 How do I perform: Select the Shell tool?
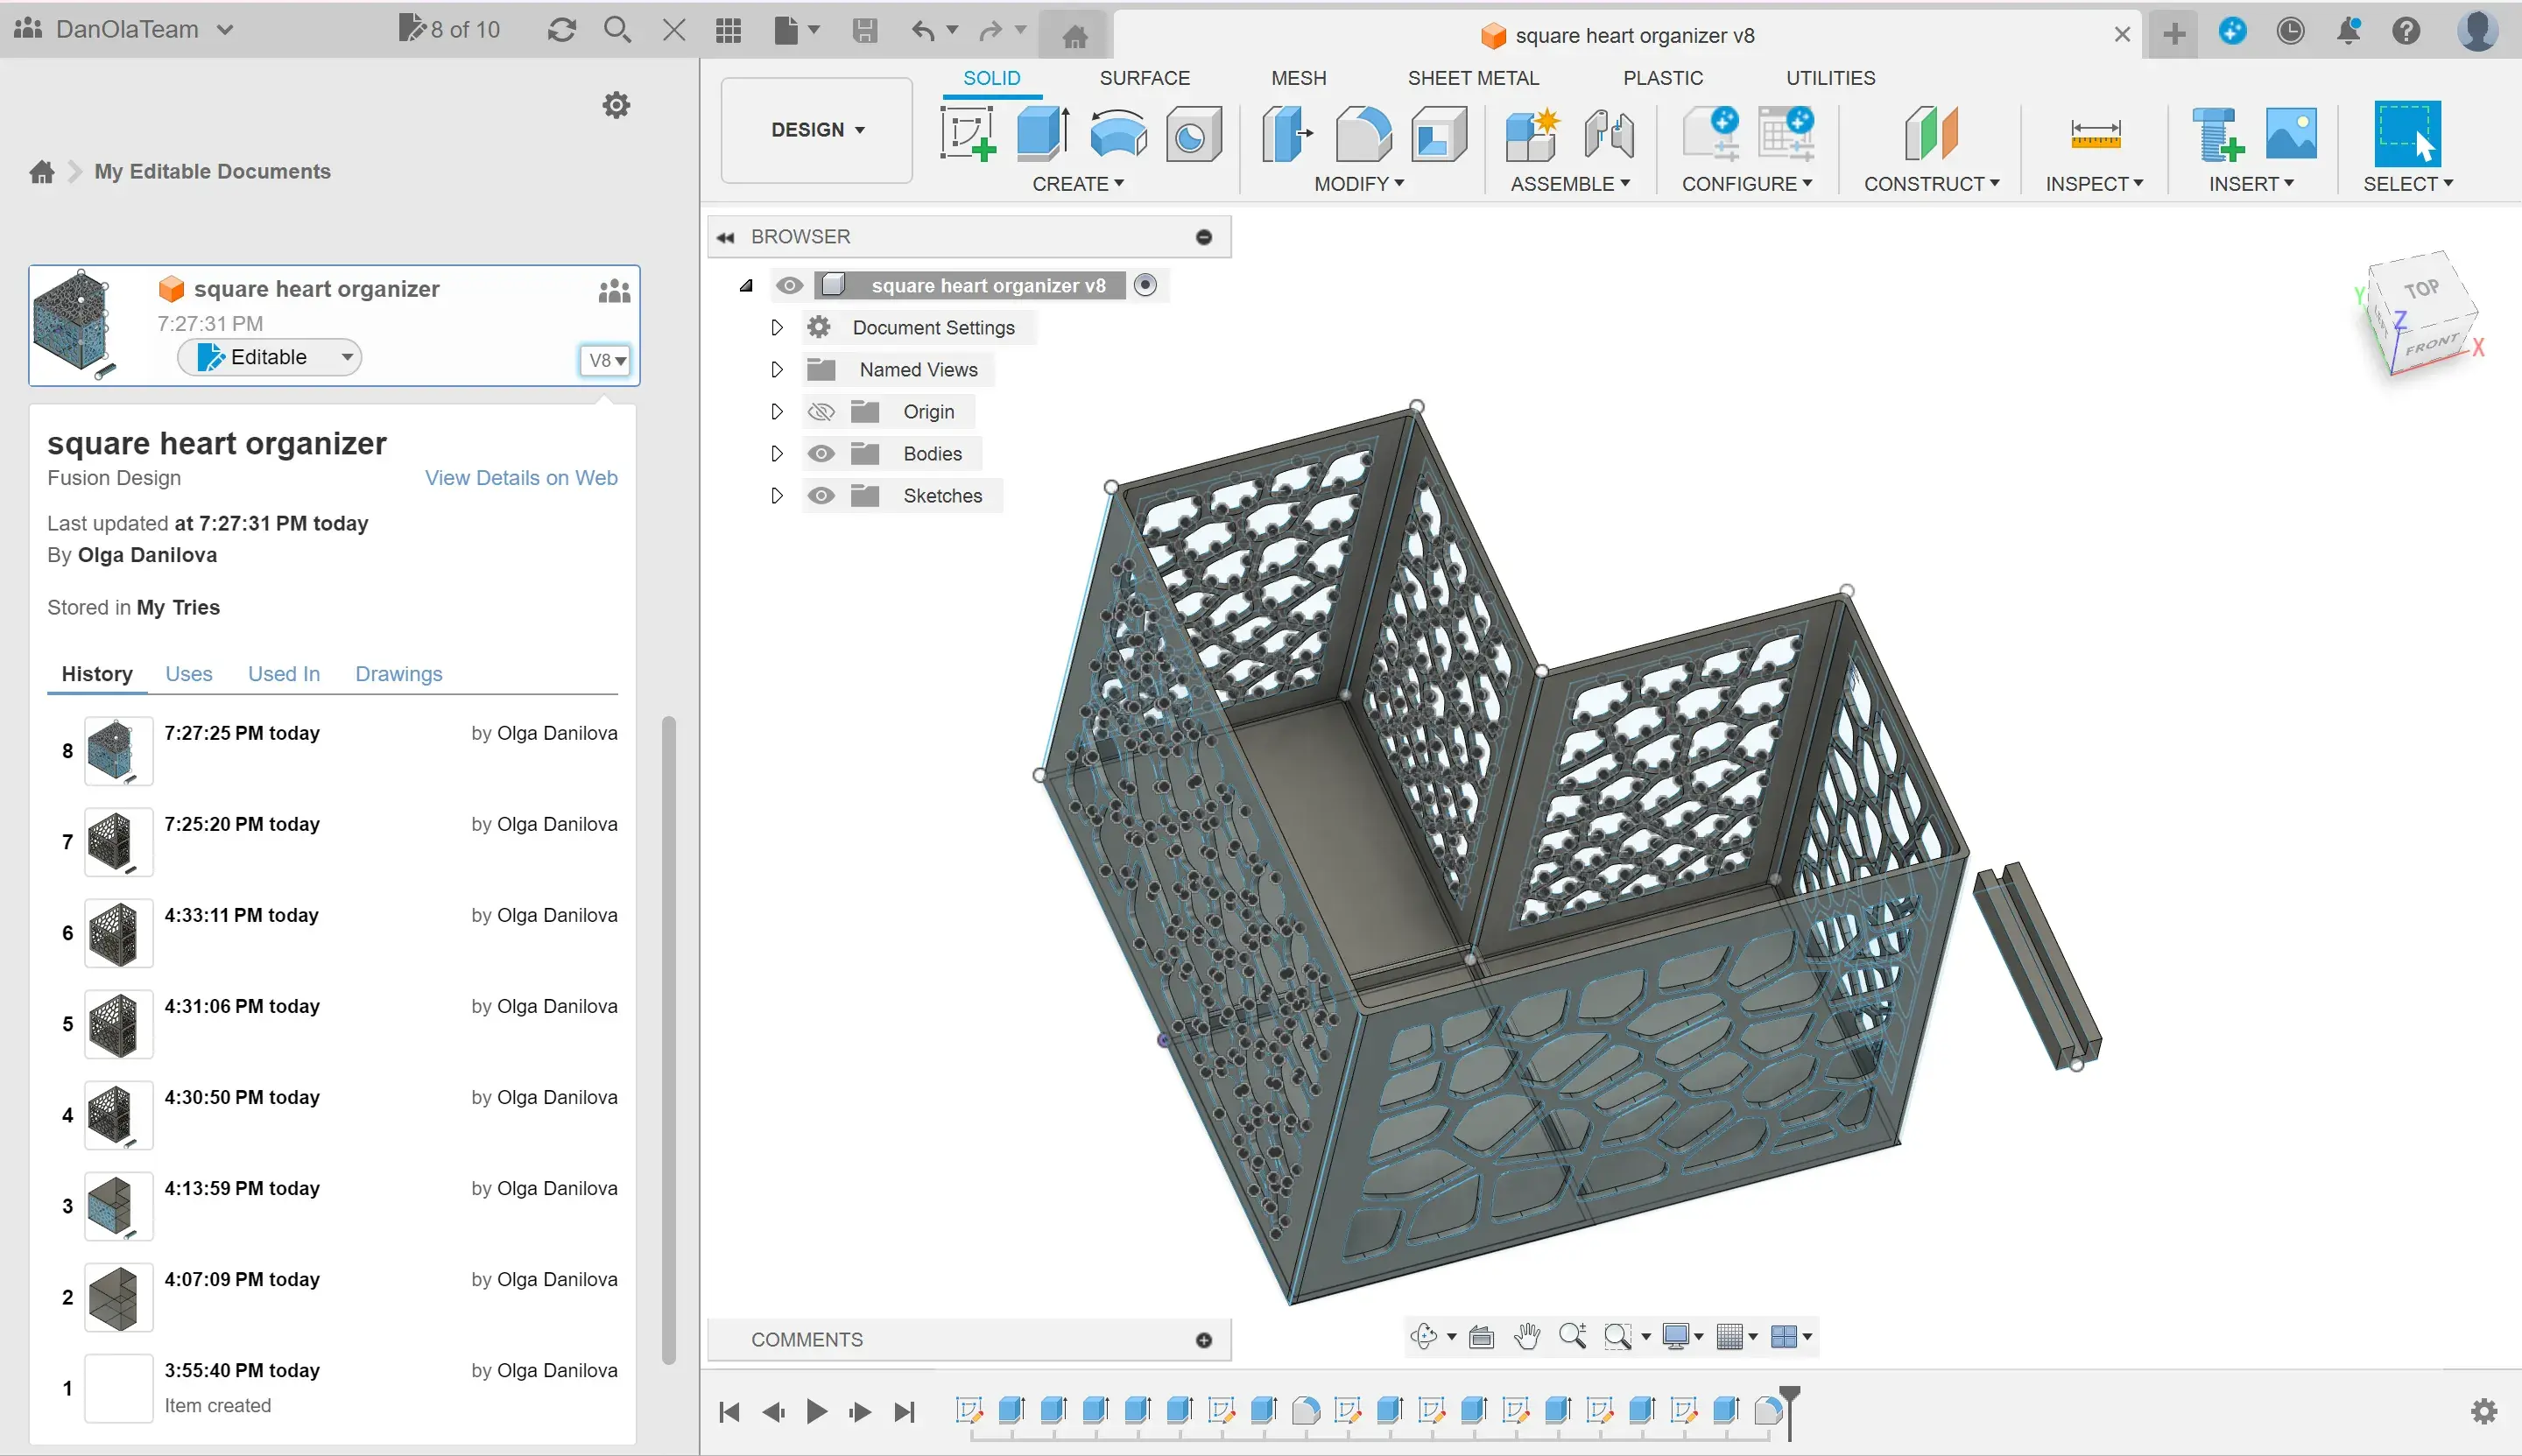[1438, 134]
